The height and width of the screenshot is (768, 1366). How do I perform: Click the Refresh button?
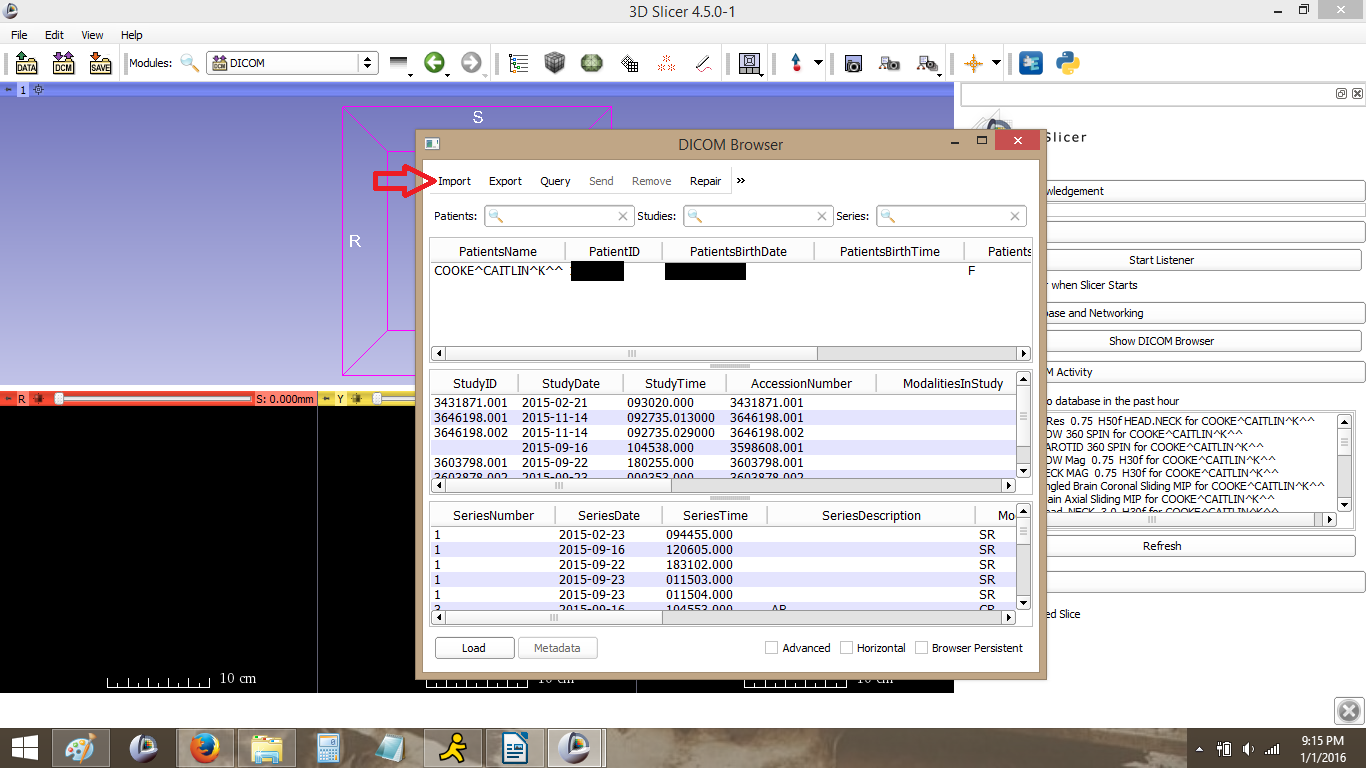point(1161,546)
